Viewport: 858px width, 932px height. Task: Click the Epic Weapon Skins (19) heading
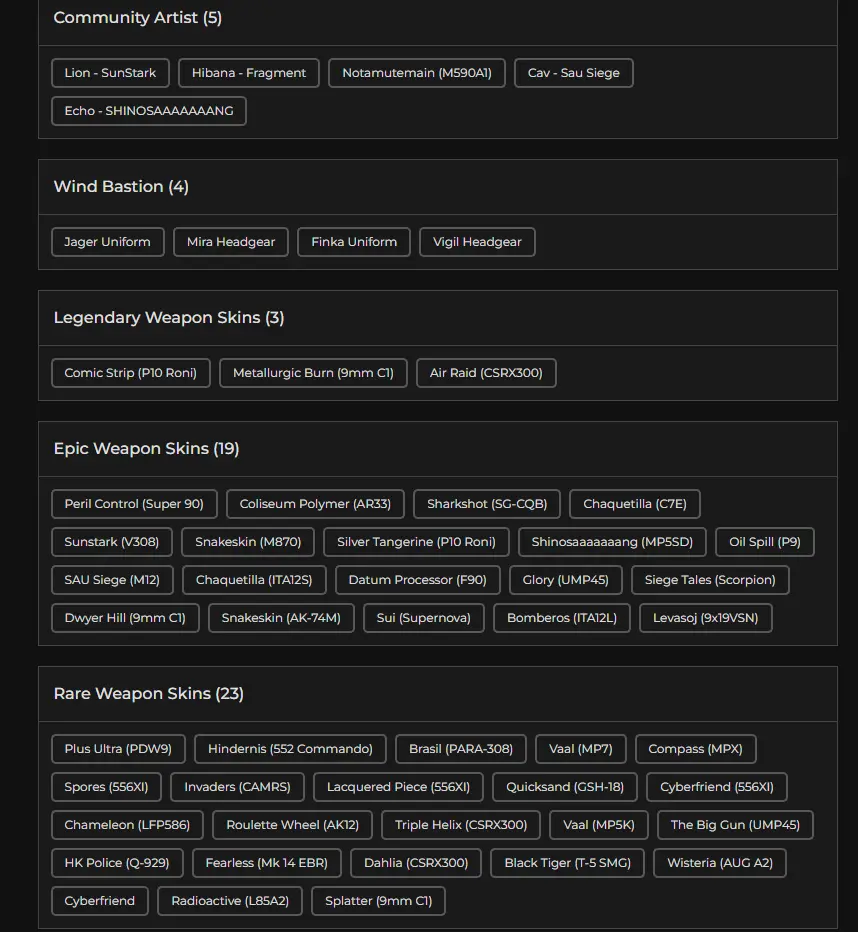pyautogui.click(x=146, y=449)
